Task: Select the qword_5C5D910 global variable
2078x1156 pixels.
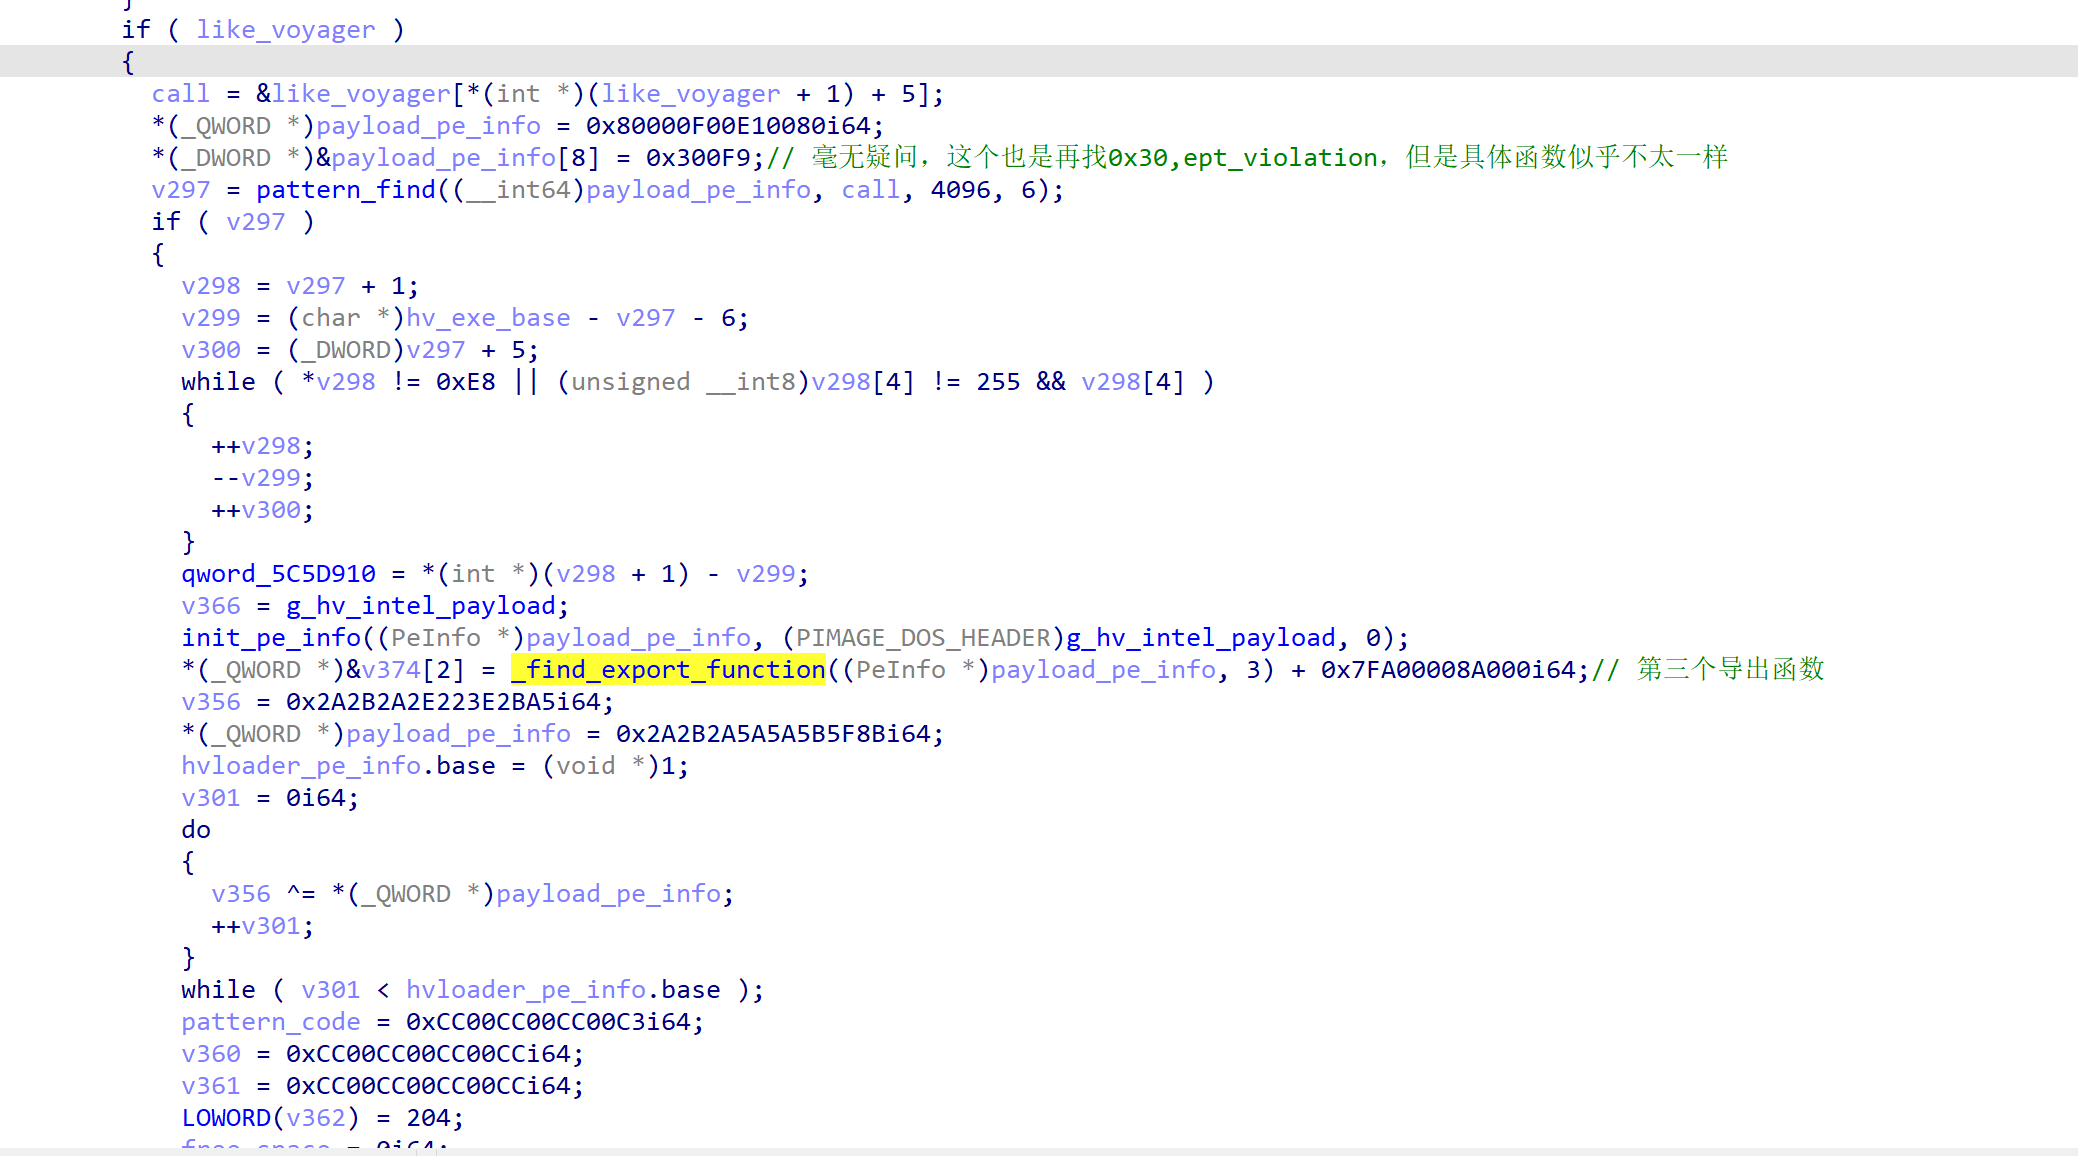Action: 278,573
